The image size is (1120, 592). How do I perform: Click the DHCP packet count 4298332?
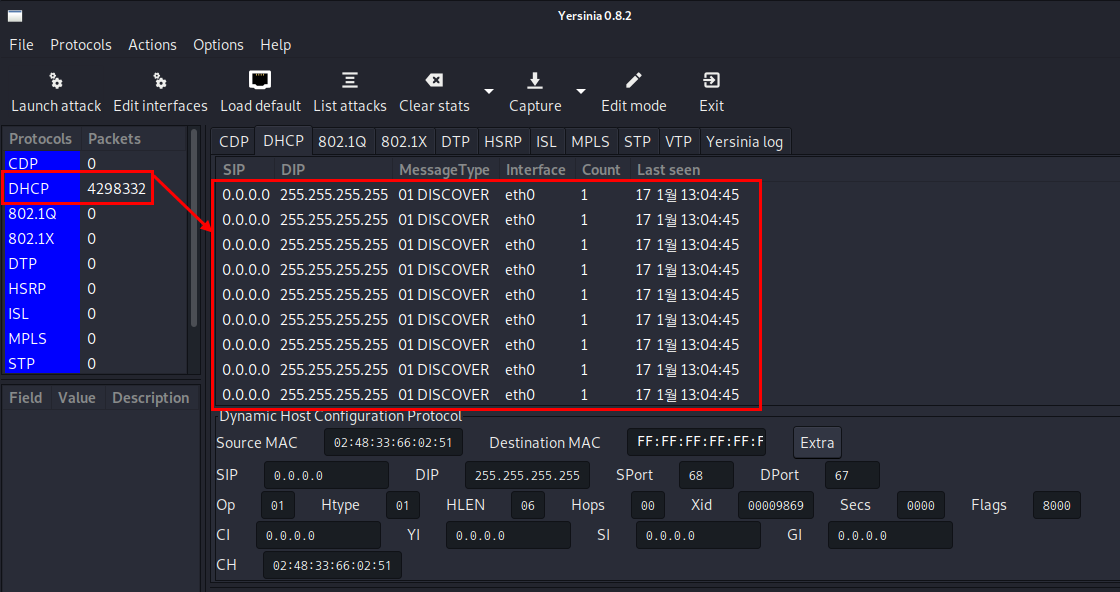click(x=116, y=189)
